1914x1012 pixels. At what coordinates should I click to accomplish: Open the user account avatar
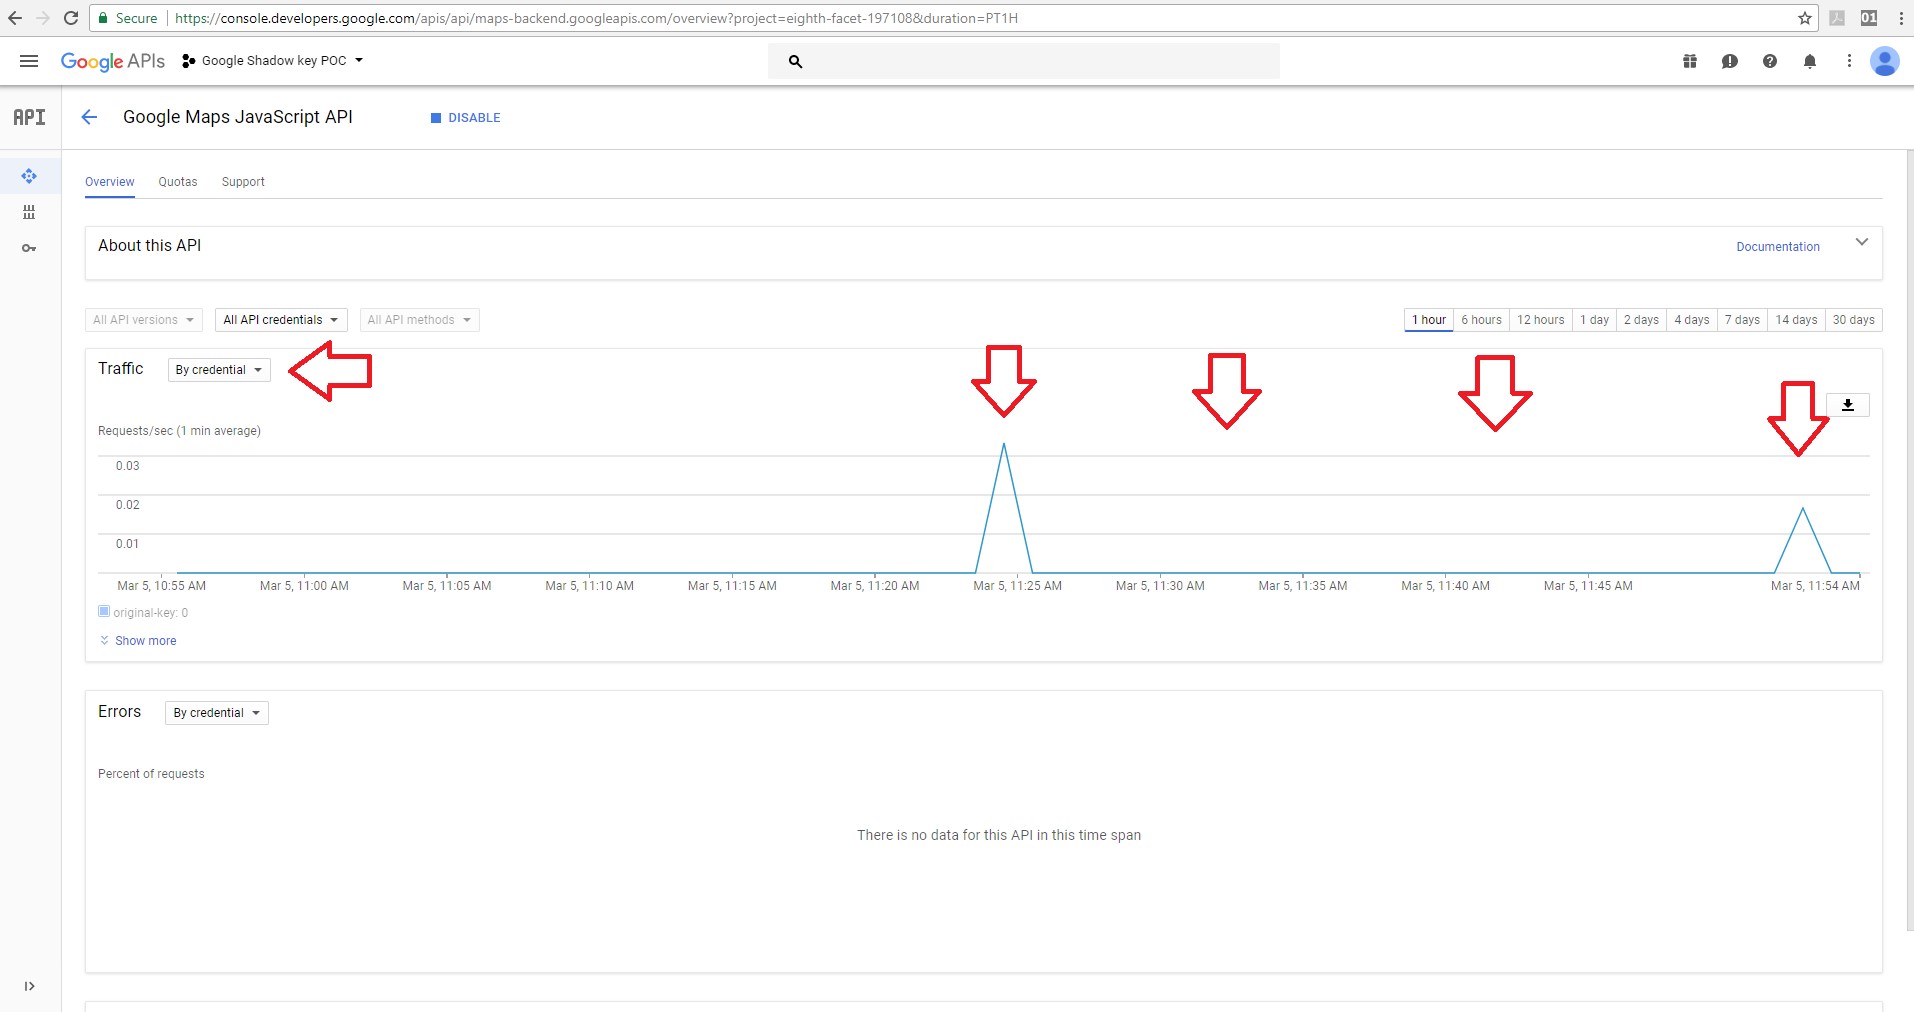[1885, 61]
